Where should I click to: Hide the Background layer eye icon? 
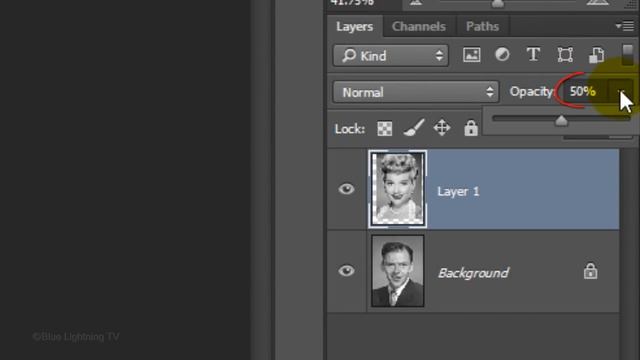pos(347,271)
